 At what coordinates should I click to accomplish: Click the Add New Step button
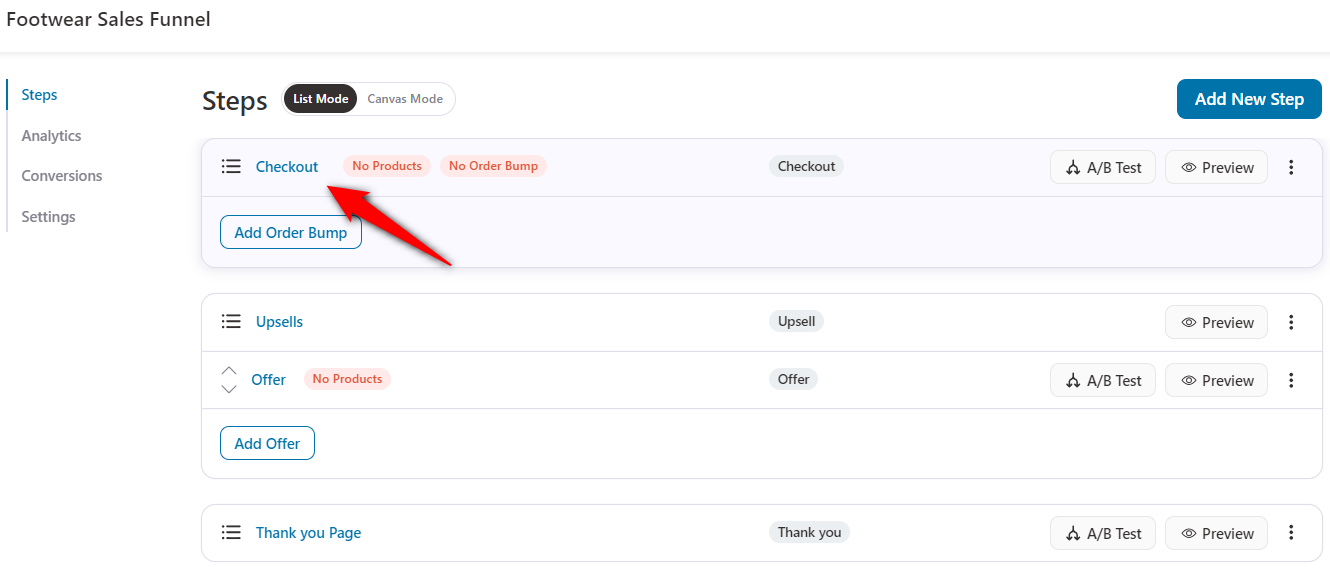coord(1249,99)
